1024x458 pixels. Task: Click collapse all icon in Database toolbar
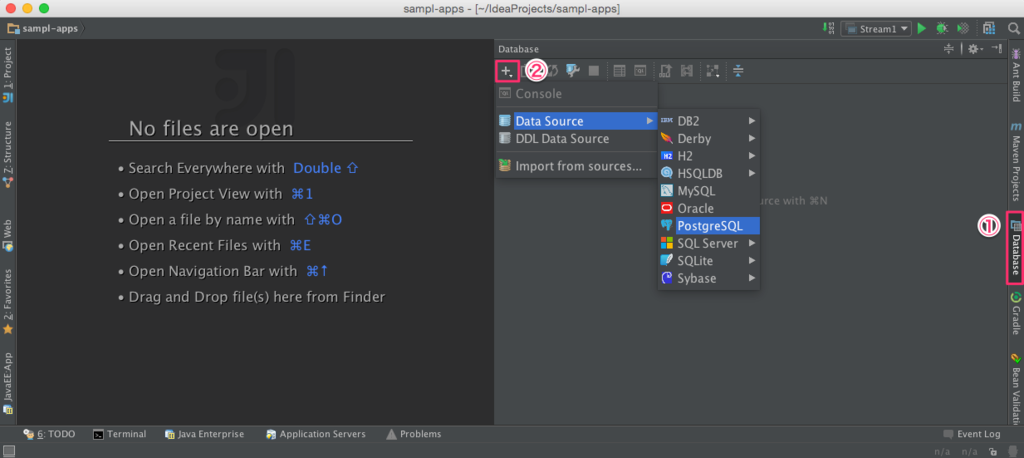738,71
